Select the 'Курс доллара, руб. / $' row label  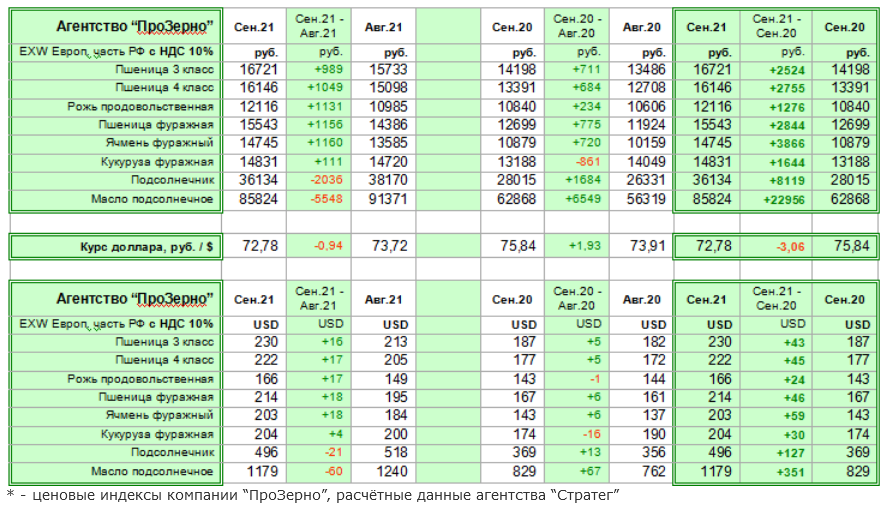tap(147, 247)
